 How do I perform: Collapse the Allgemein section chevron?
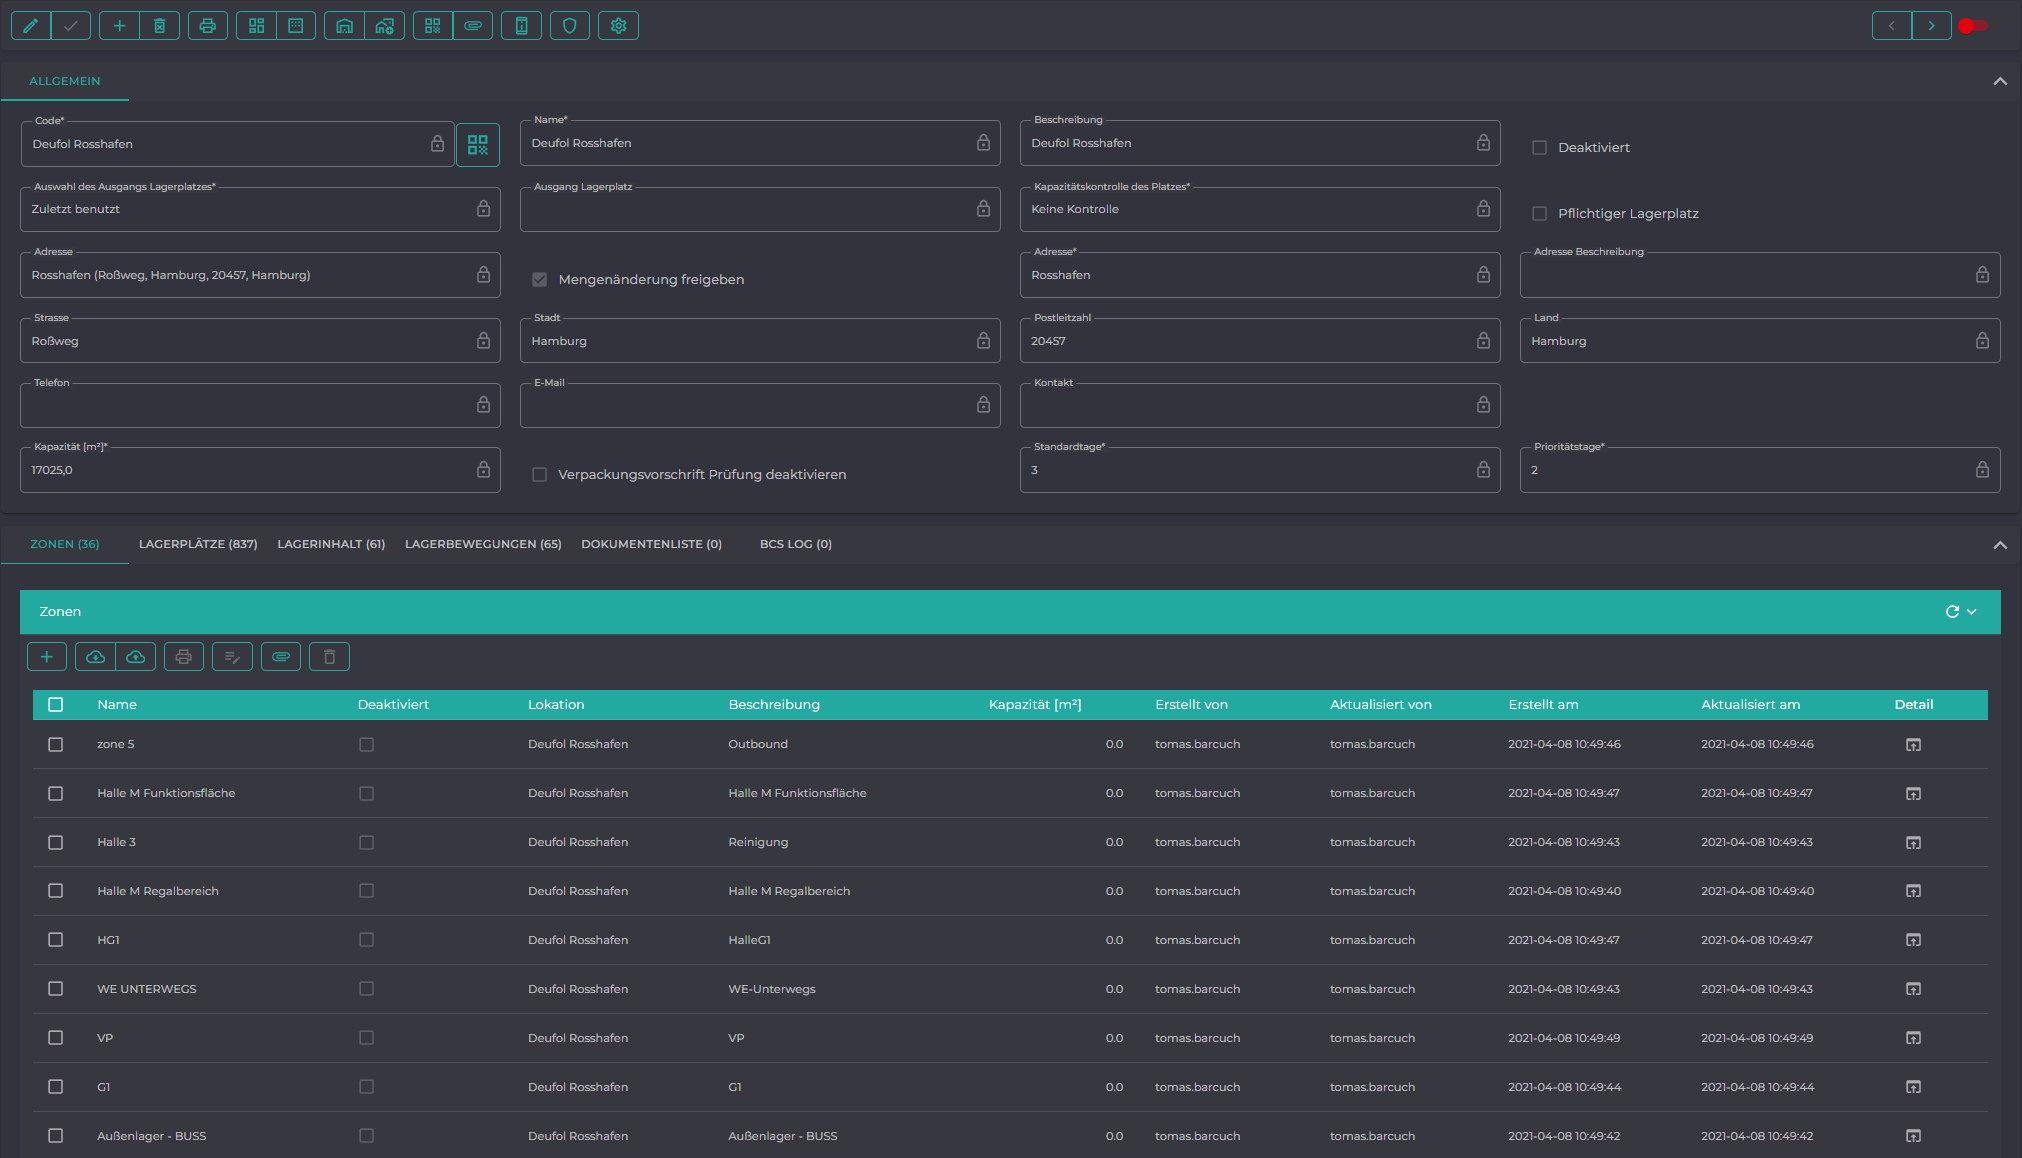[x=2000, y=82]
